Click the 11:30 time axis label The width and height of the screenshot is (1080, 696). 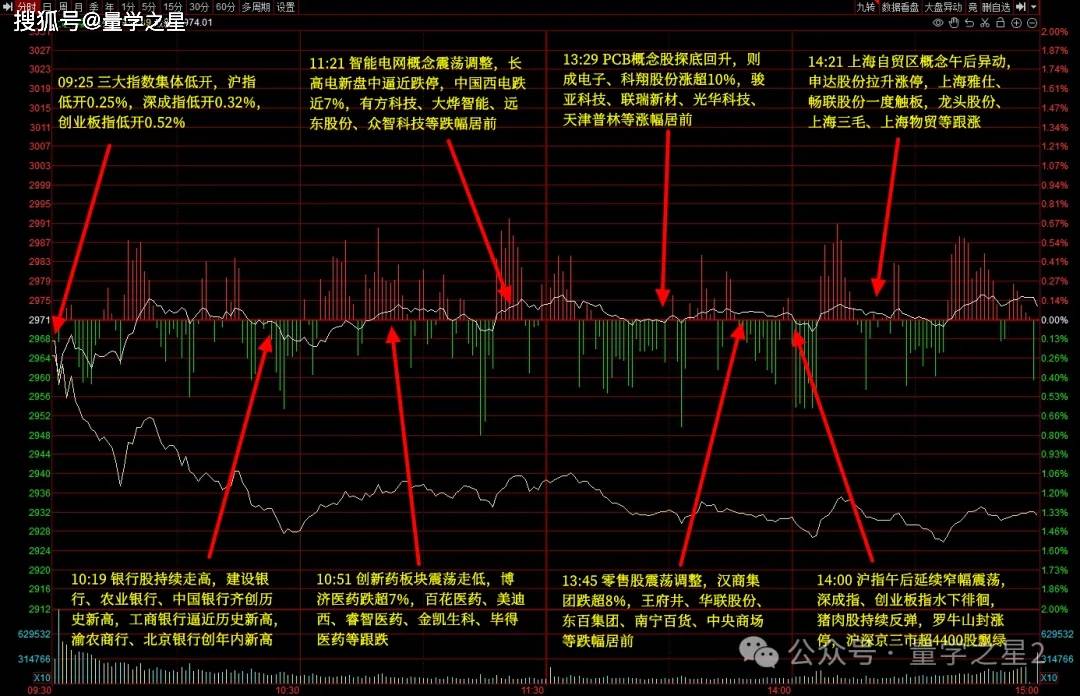(532, 690)
